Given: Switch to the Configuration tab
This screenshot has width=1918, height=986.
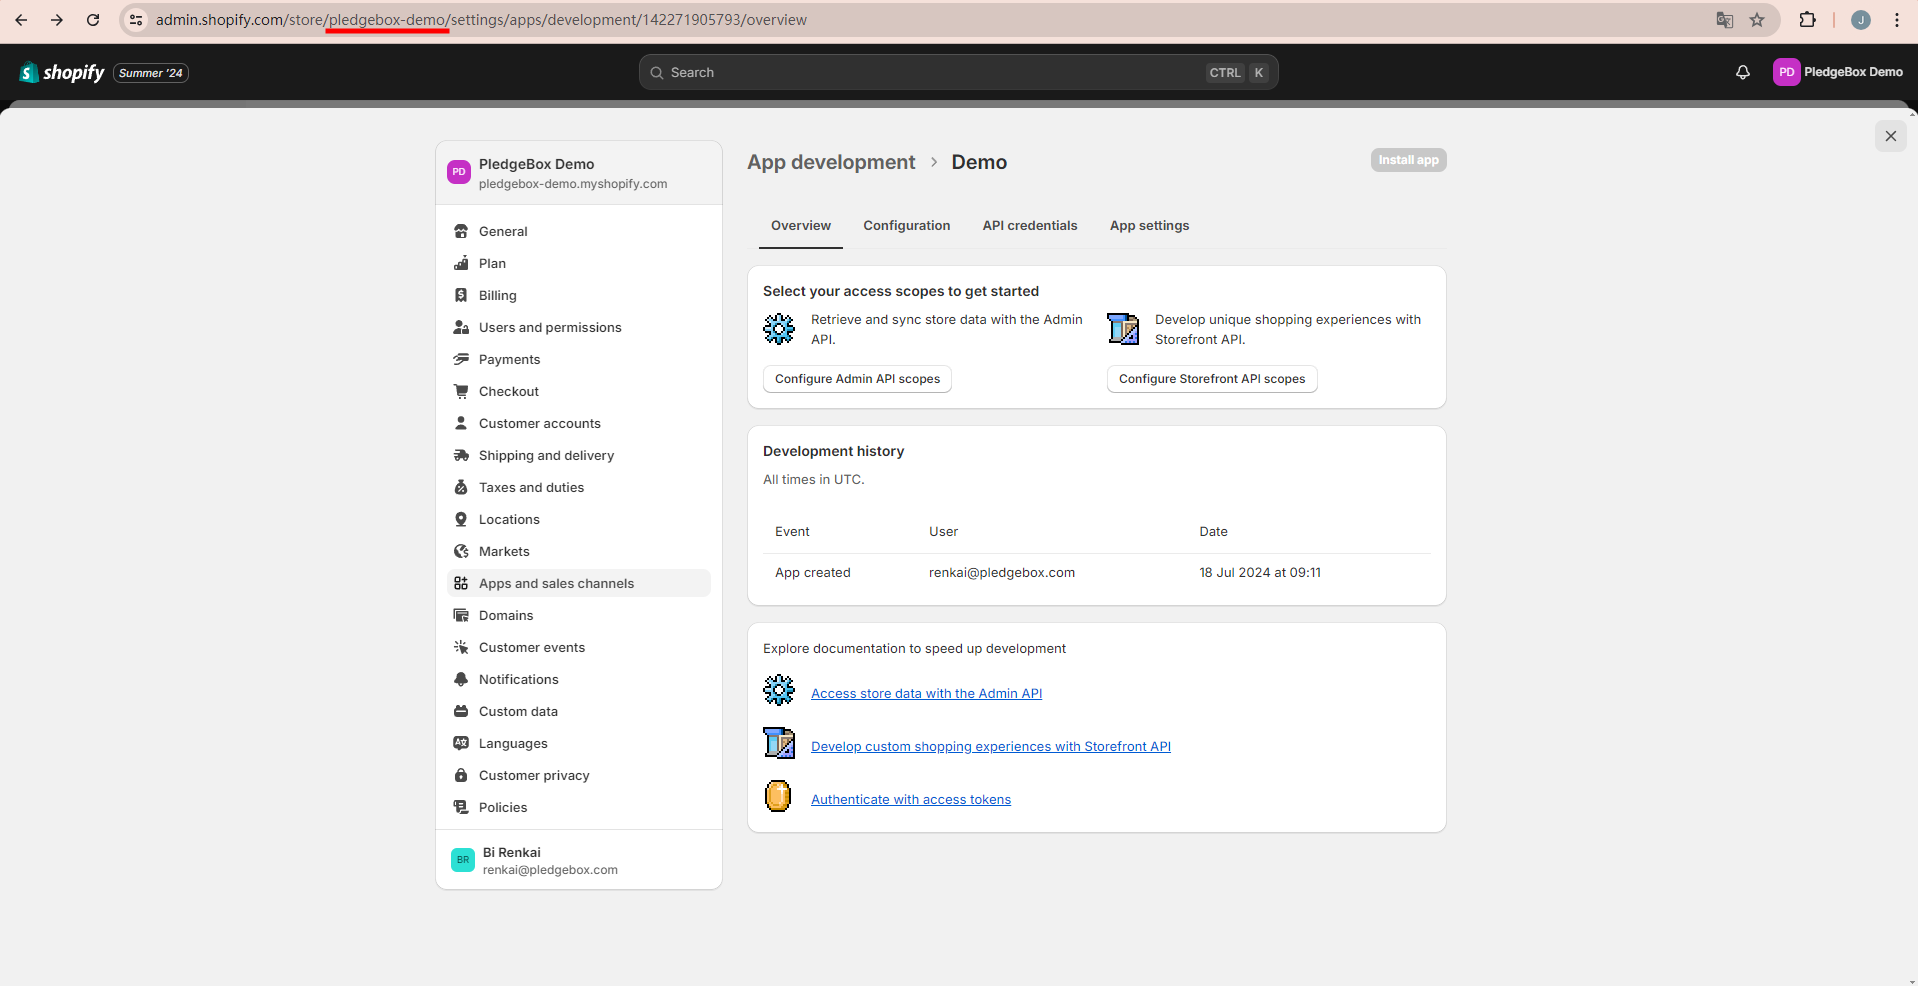Looking at the screenshot, I should (x=907, y=226).
